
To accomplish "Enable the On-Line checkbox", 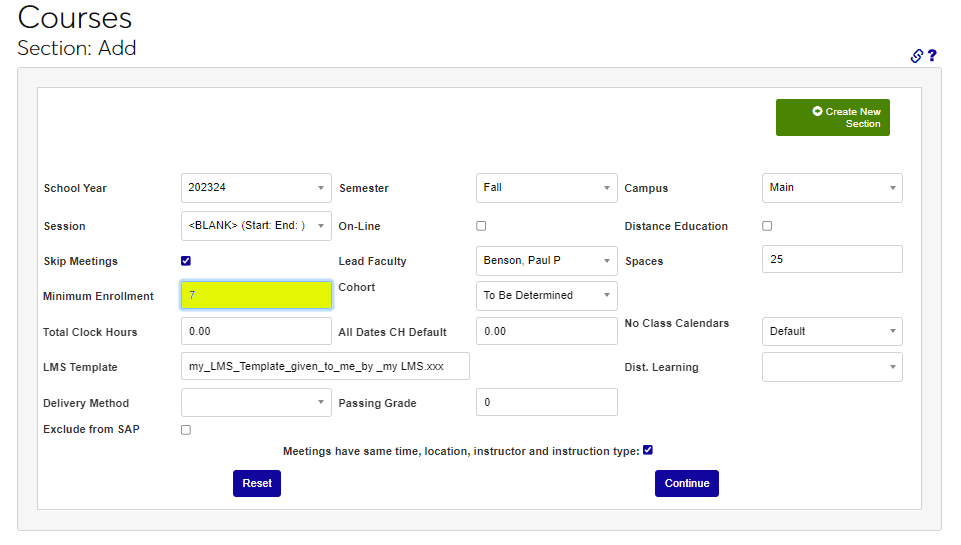I will 481,226.
